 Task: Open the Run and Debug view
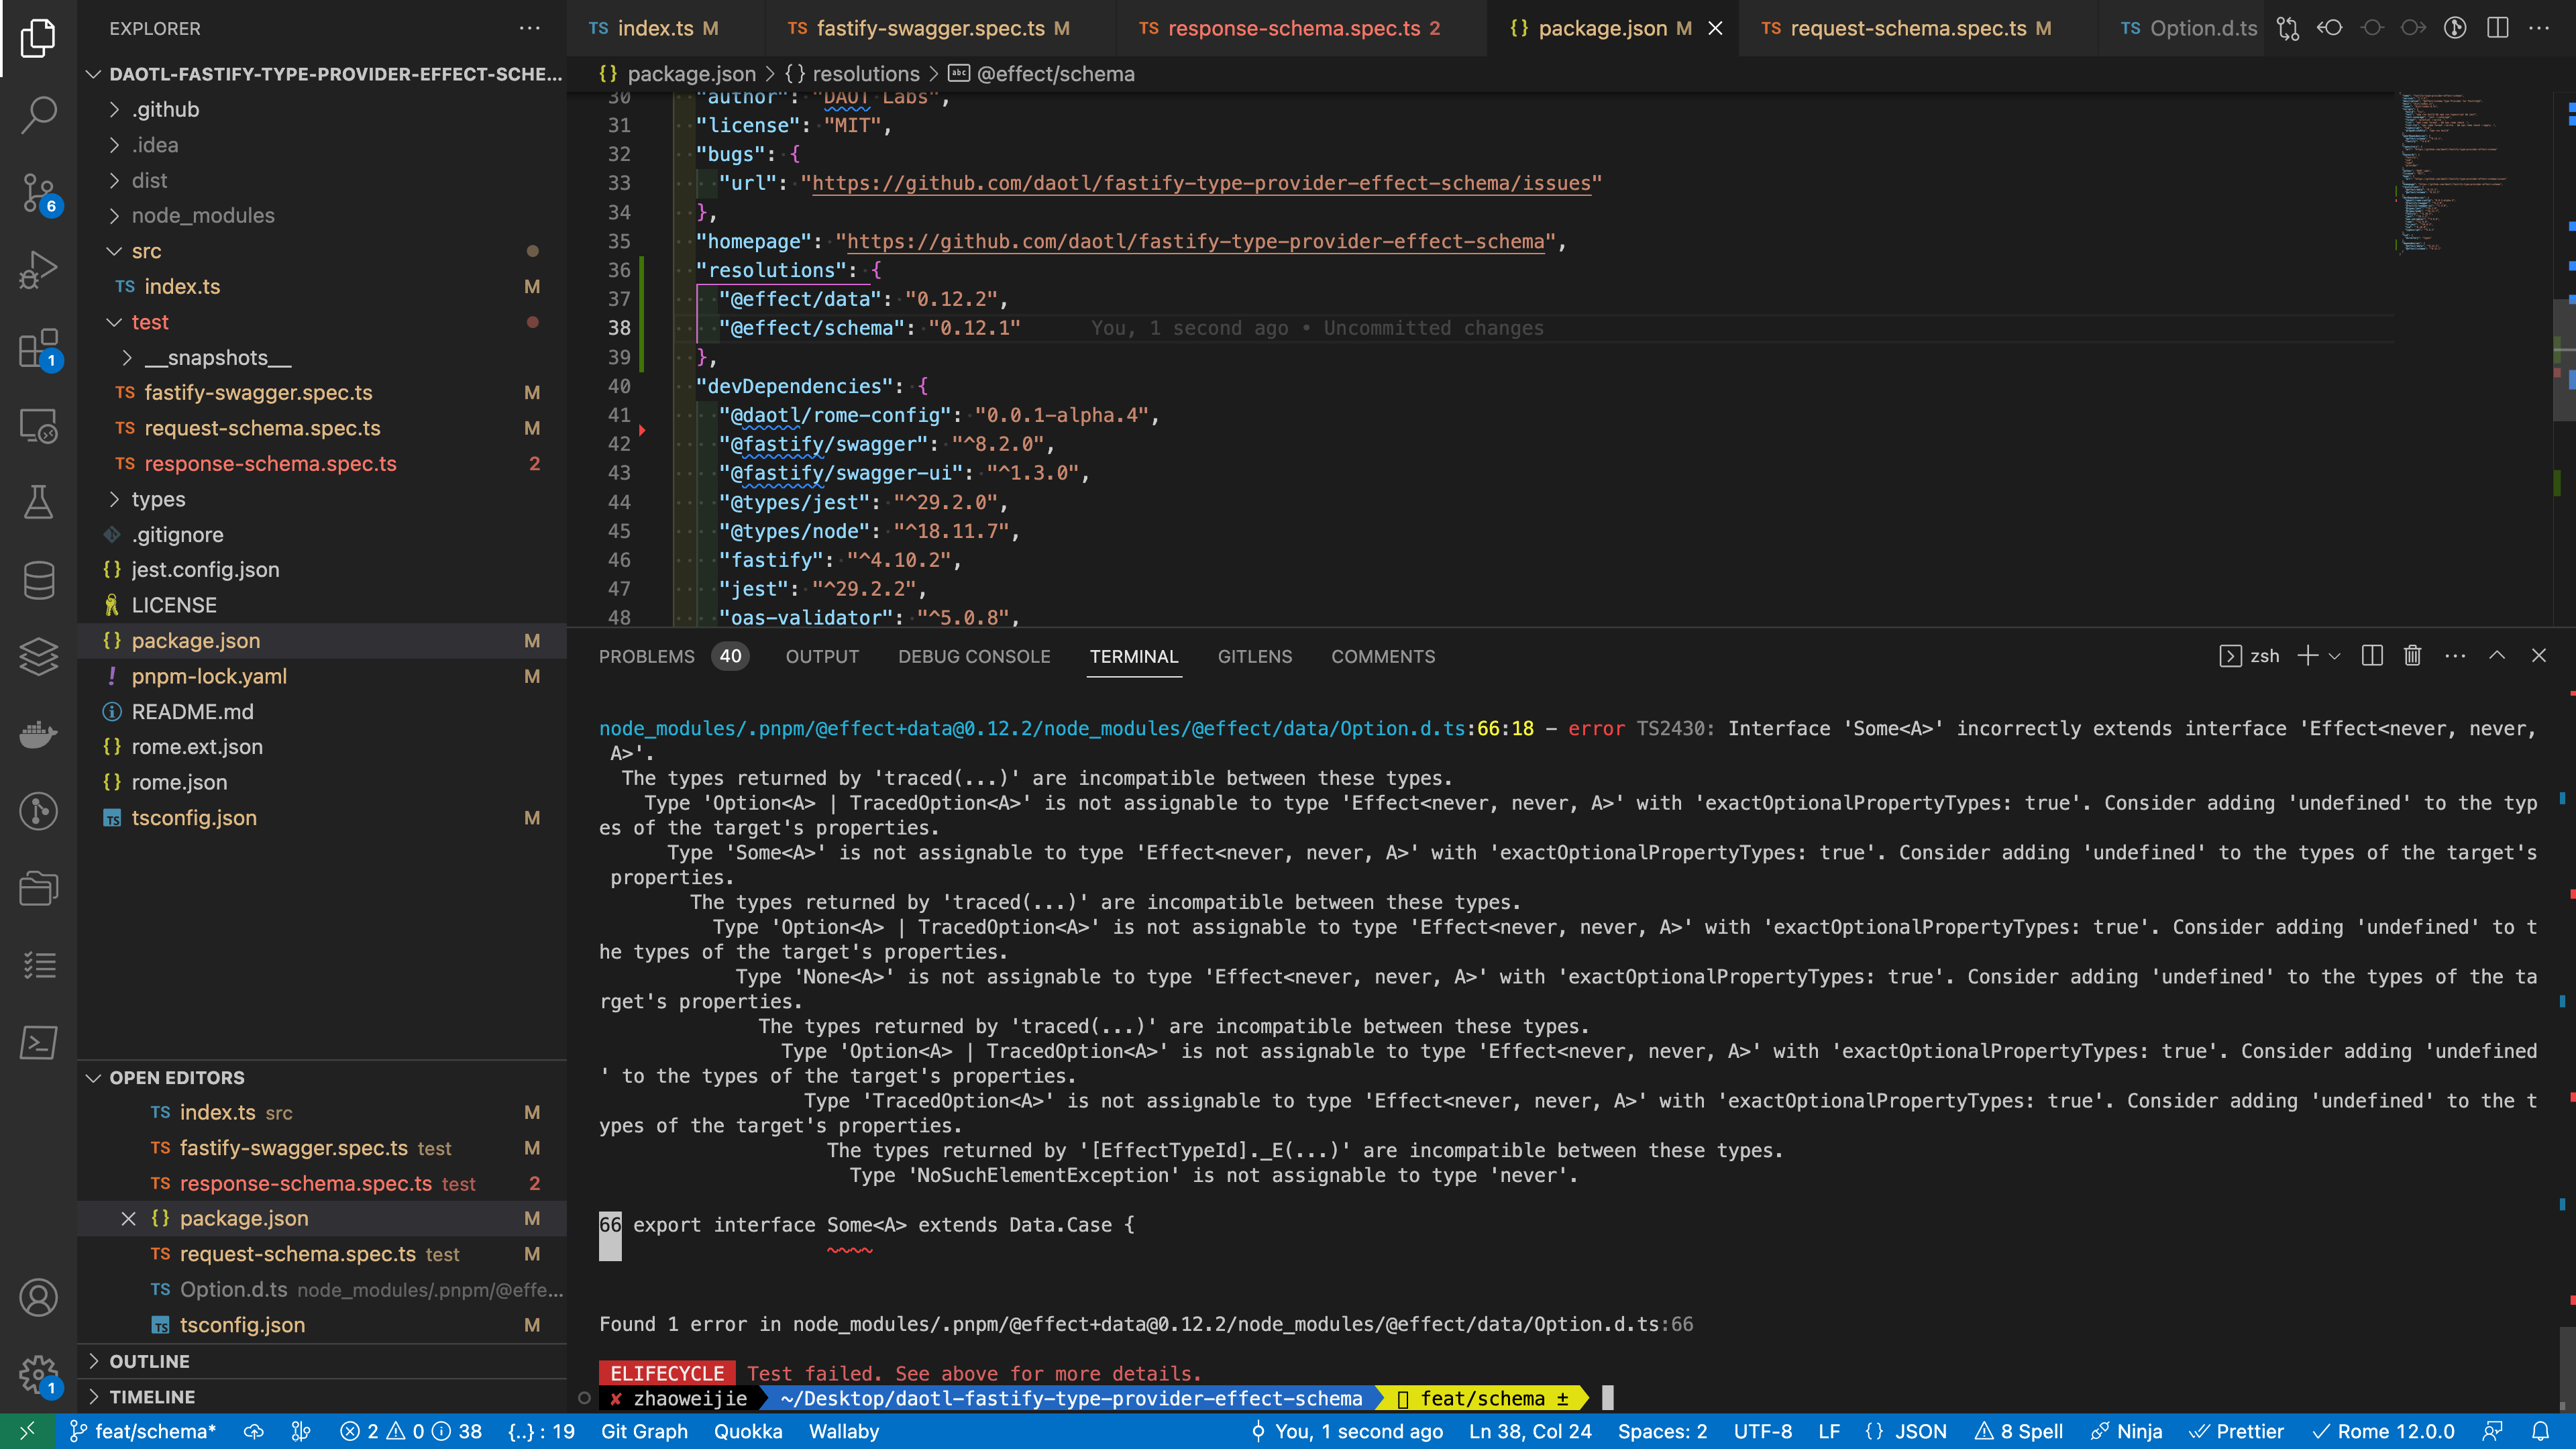pyautogui.click(x=38, y=270)
